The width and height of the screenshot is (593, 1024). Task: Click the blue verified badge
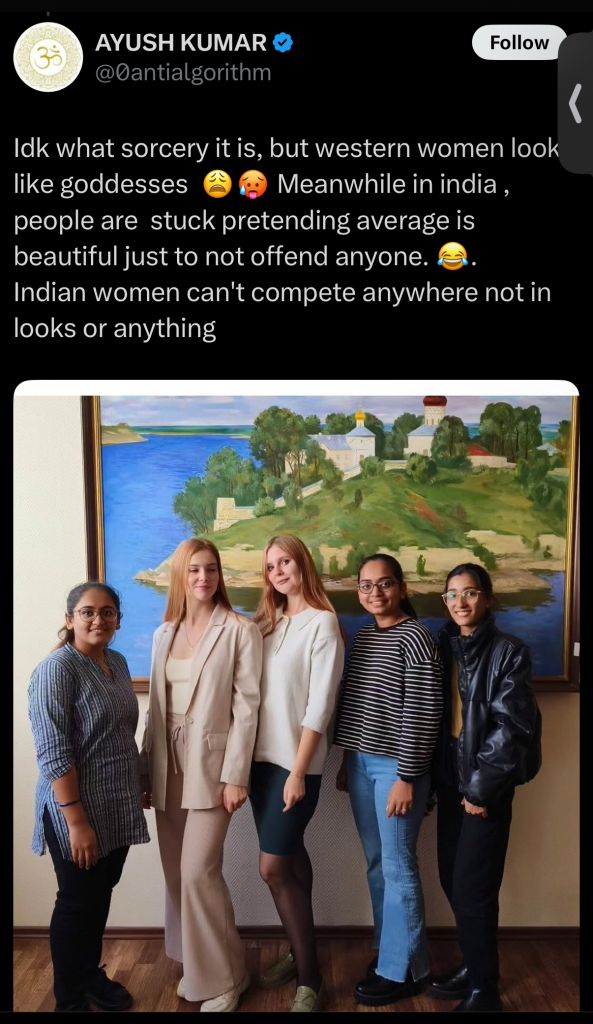coord(282,43)
